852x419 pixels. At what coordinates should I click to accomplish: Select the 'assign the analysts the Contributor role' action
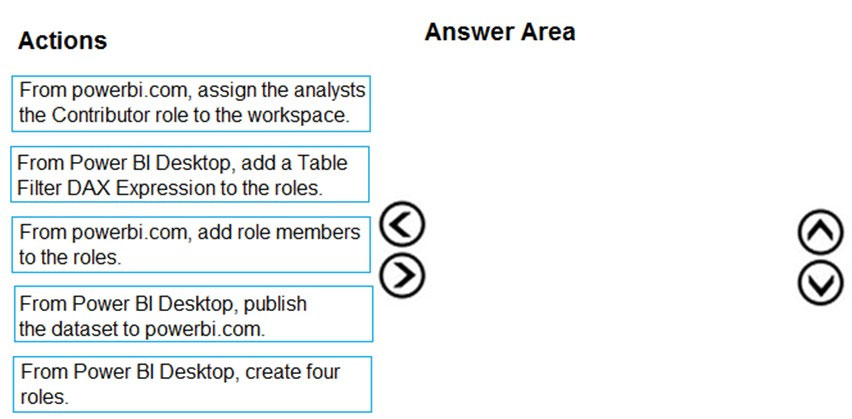pos(191,103)
